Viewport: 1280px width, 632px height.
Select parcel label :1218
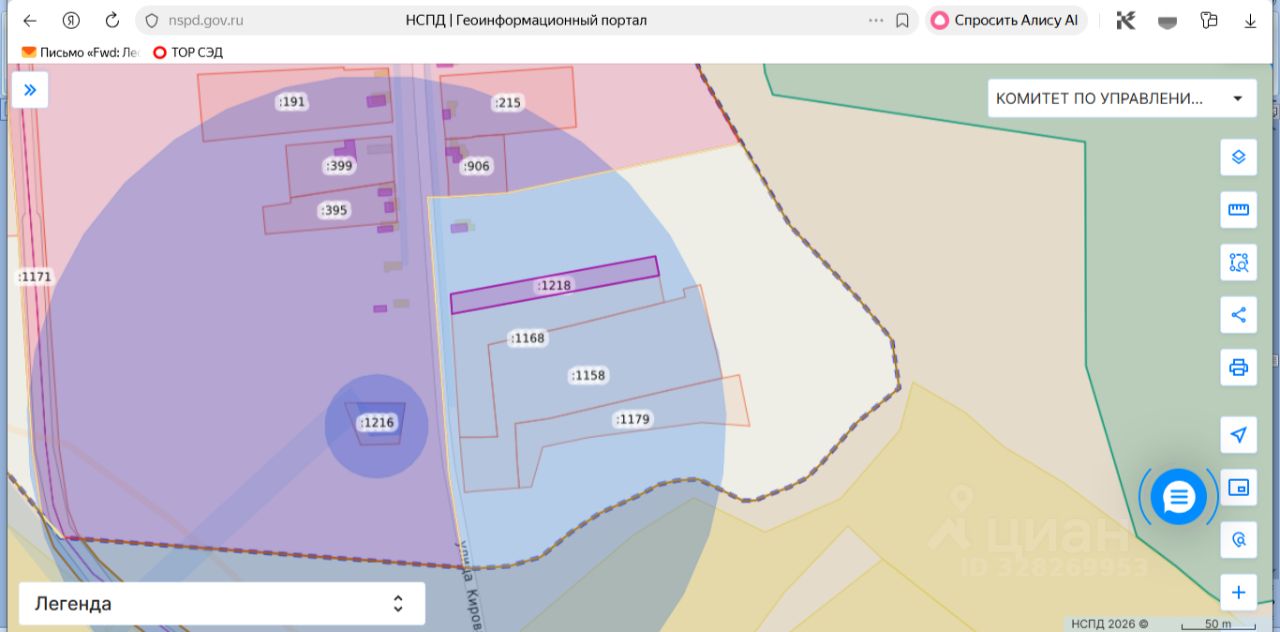coord(554,285)
